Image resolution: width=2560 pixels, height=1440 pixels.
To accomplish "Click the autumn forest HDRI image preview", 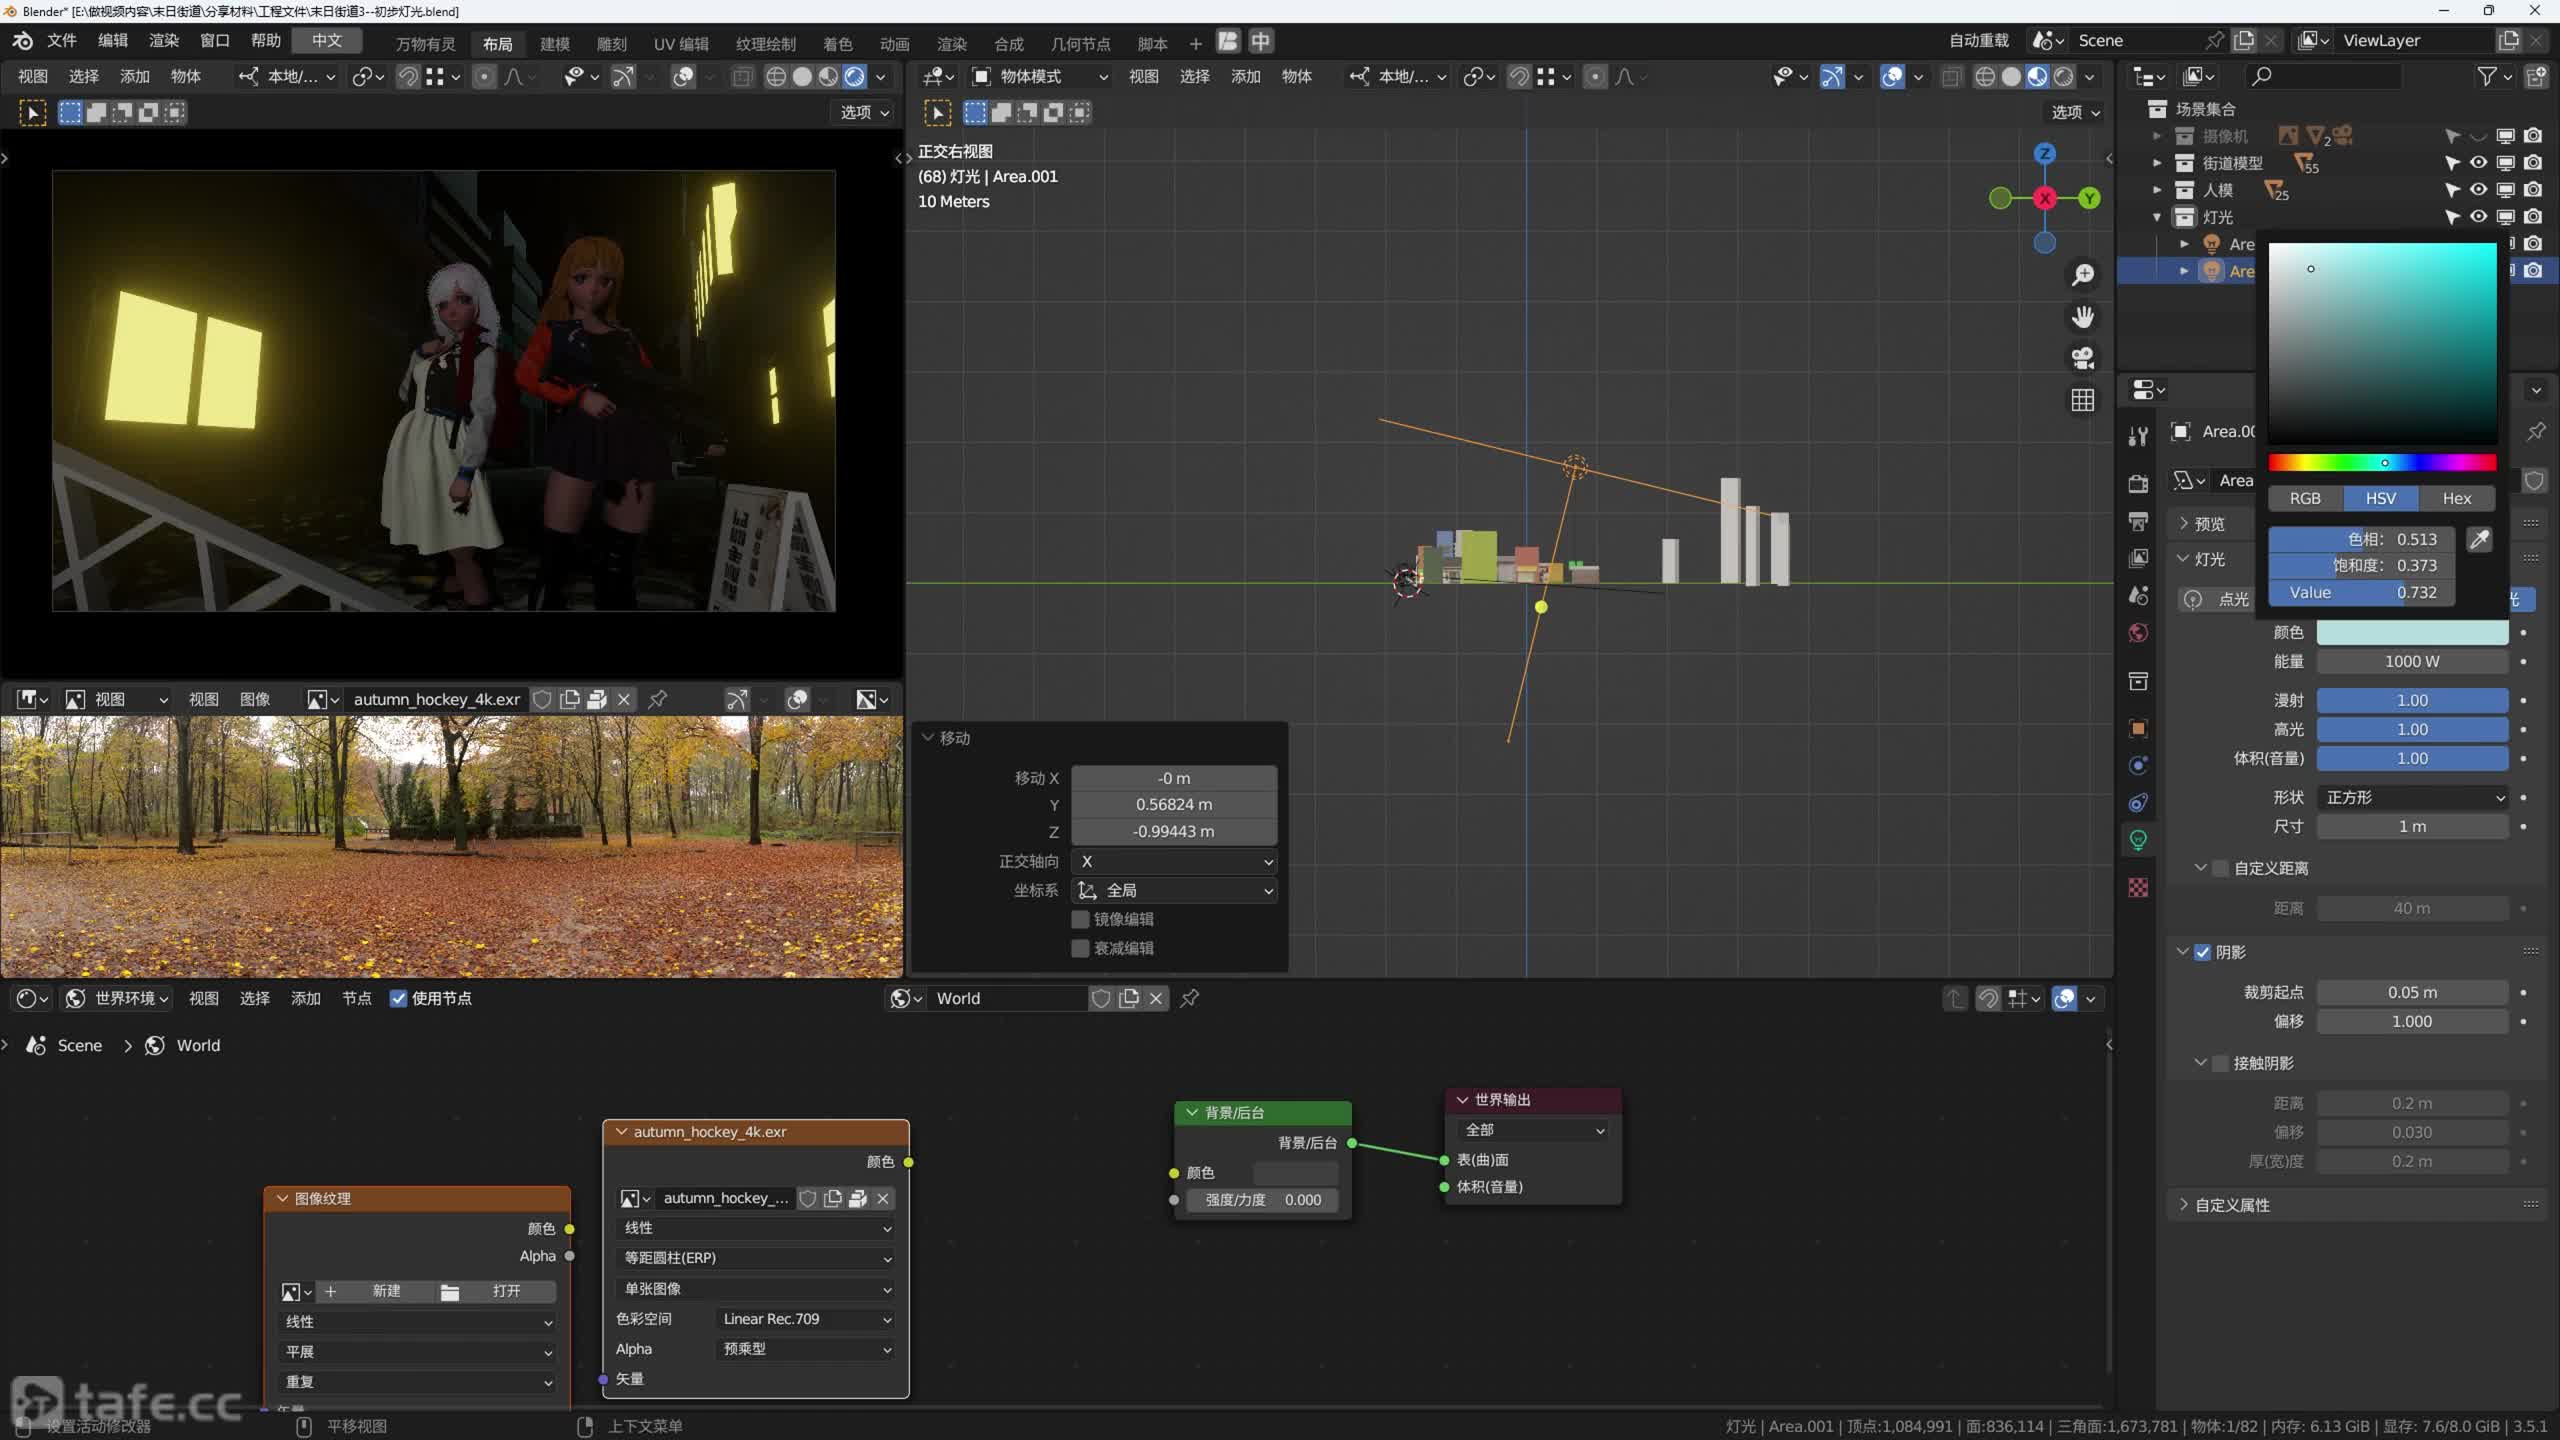I will [x=451, y=846].
